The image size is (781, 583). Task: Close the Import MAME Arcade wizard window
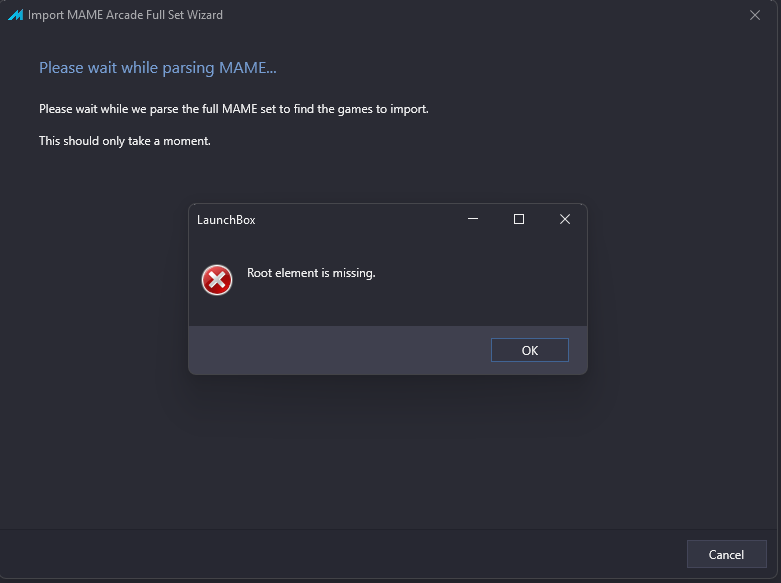coord(755,15)
